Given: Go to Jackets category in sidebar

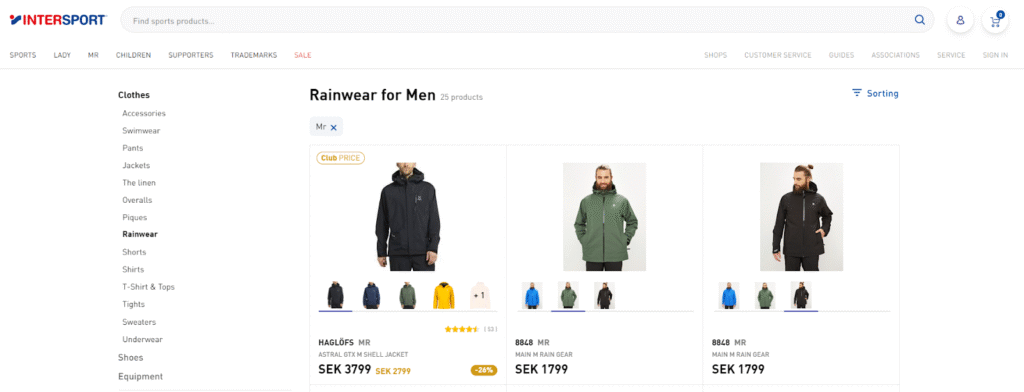Looking at the screenshot, I should tap(136, 165).
